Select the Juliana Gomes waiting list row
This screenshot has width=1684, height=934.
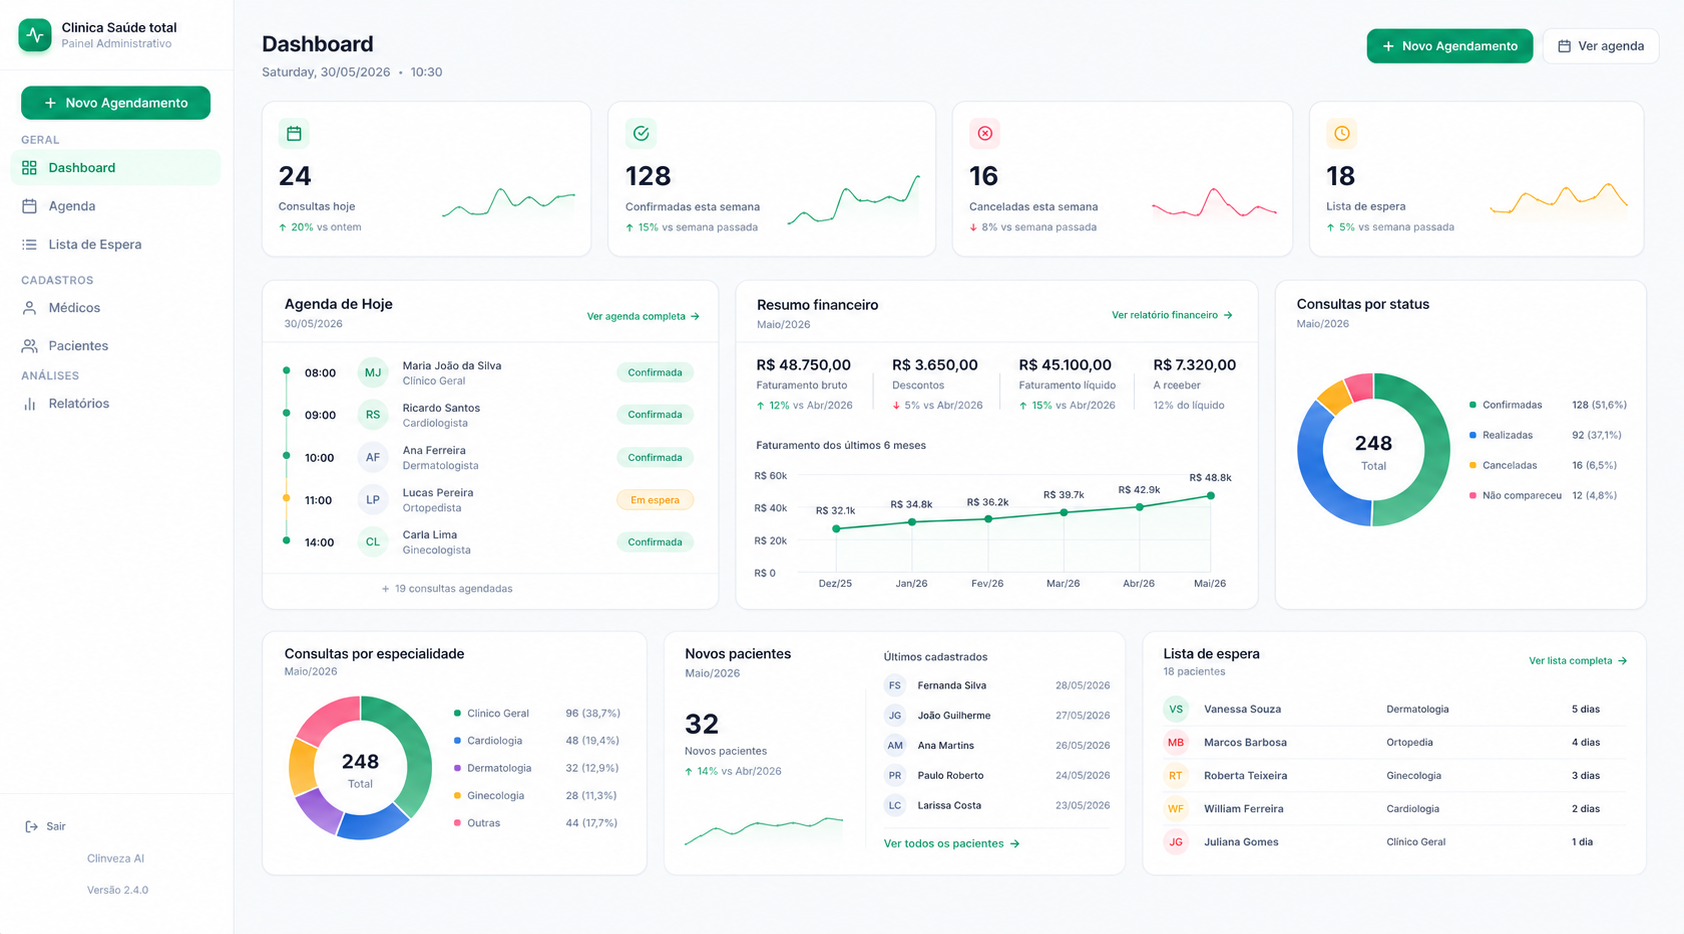tap(1394, 842)
